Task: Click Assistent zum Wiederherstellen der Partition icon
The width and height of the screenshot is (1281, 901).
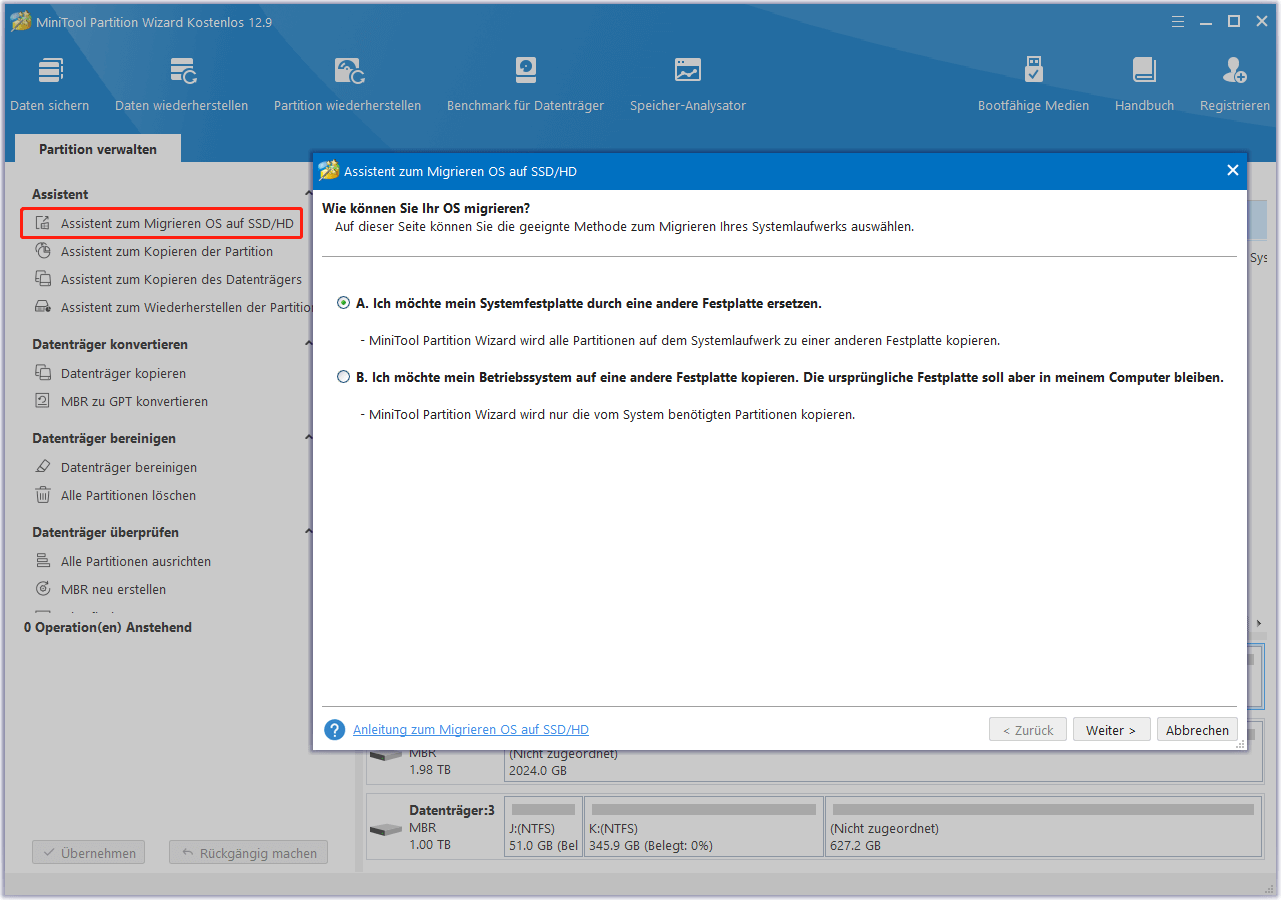Action: [43, 307]
